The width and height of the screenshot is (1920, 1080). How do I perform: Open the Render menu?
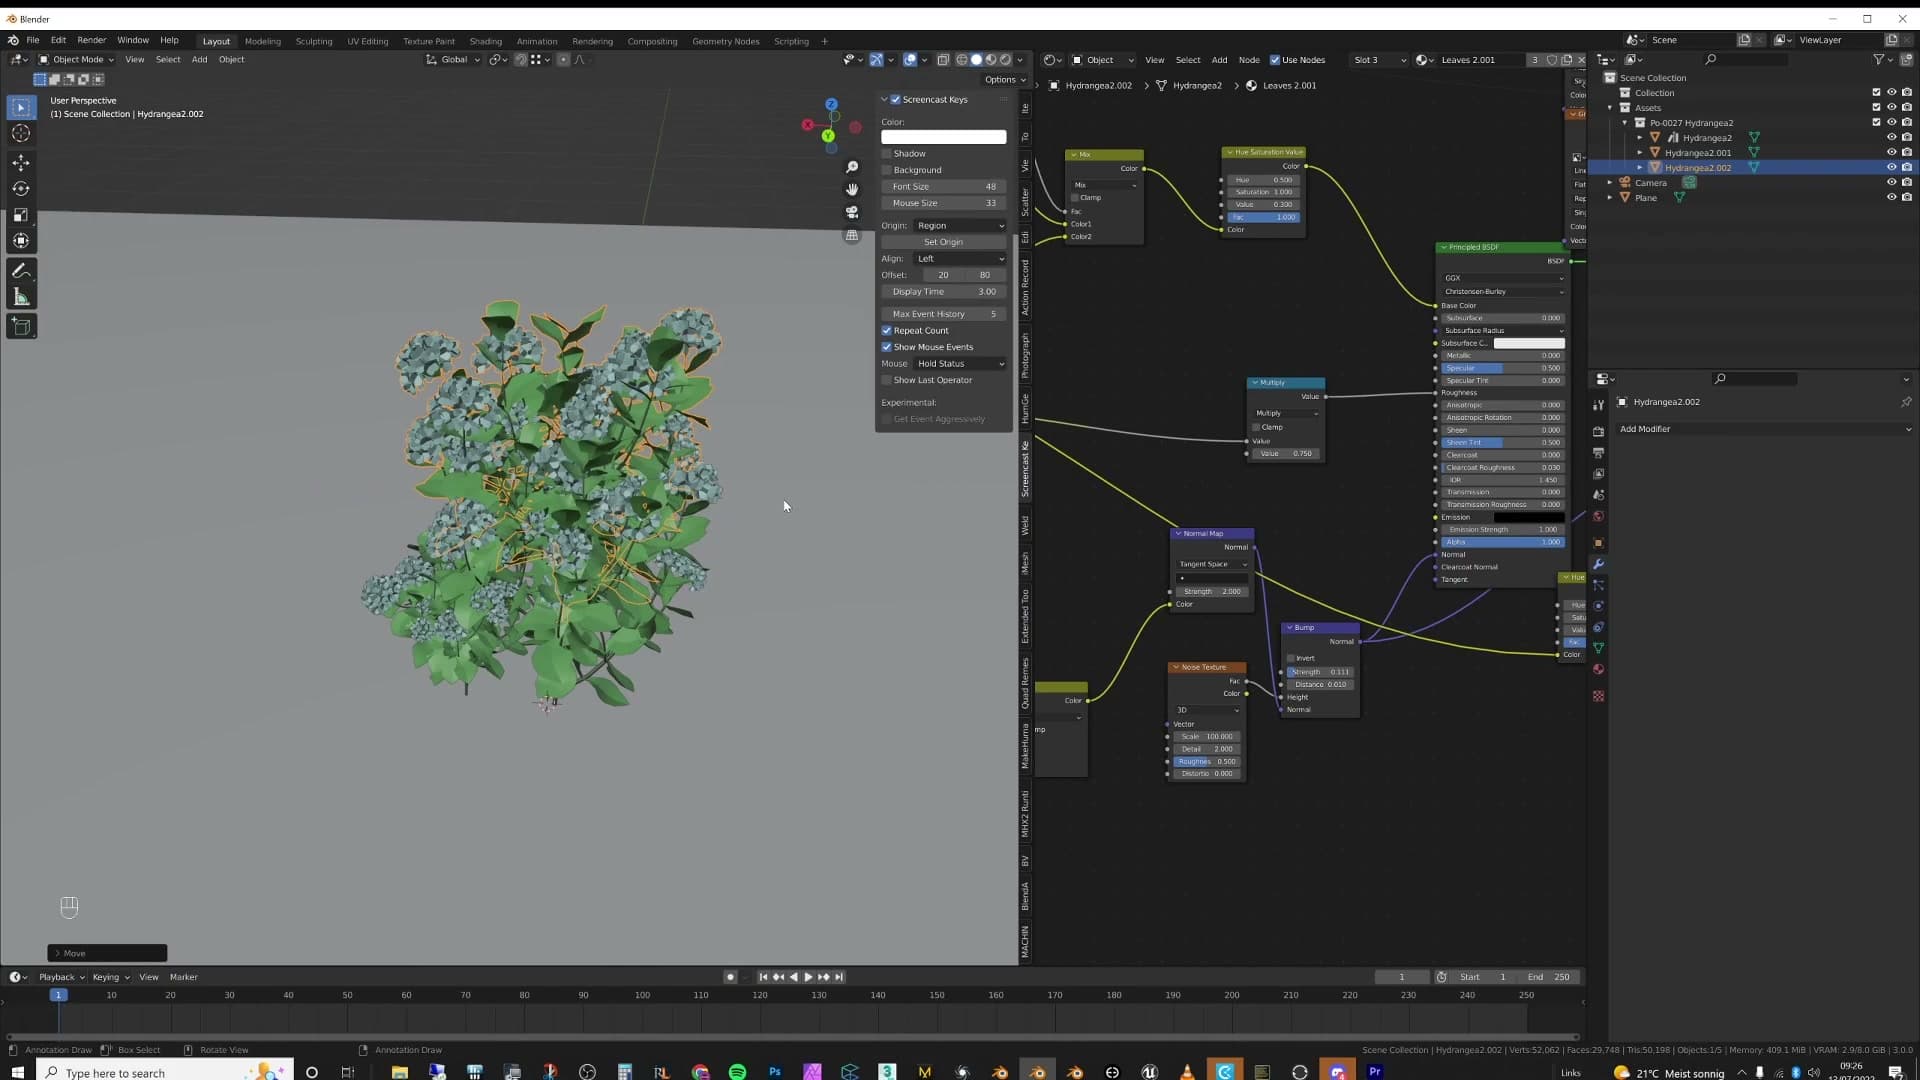pyautogui.click(x=91, y=40)
